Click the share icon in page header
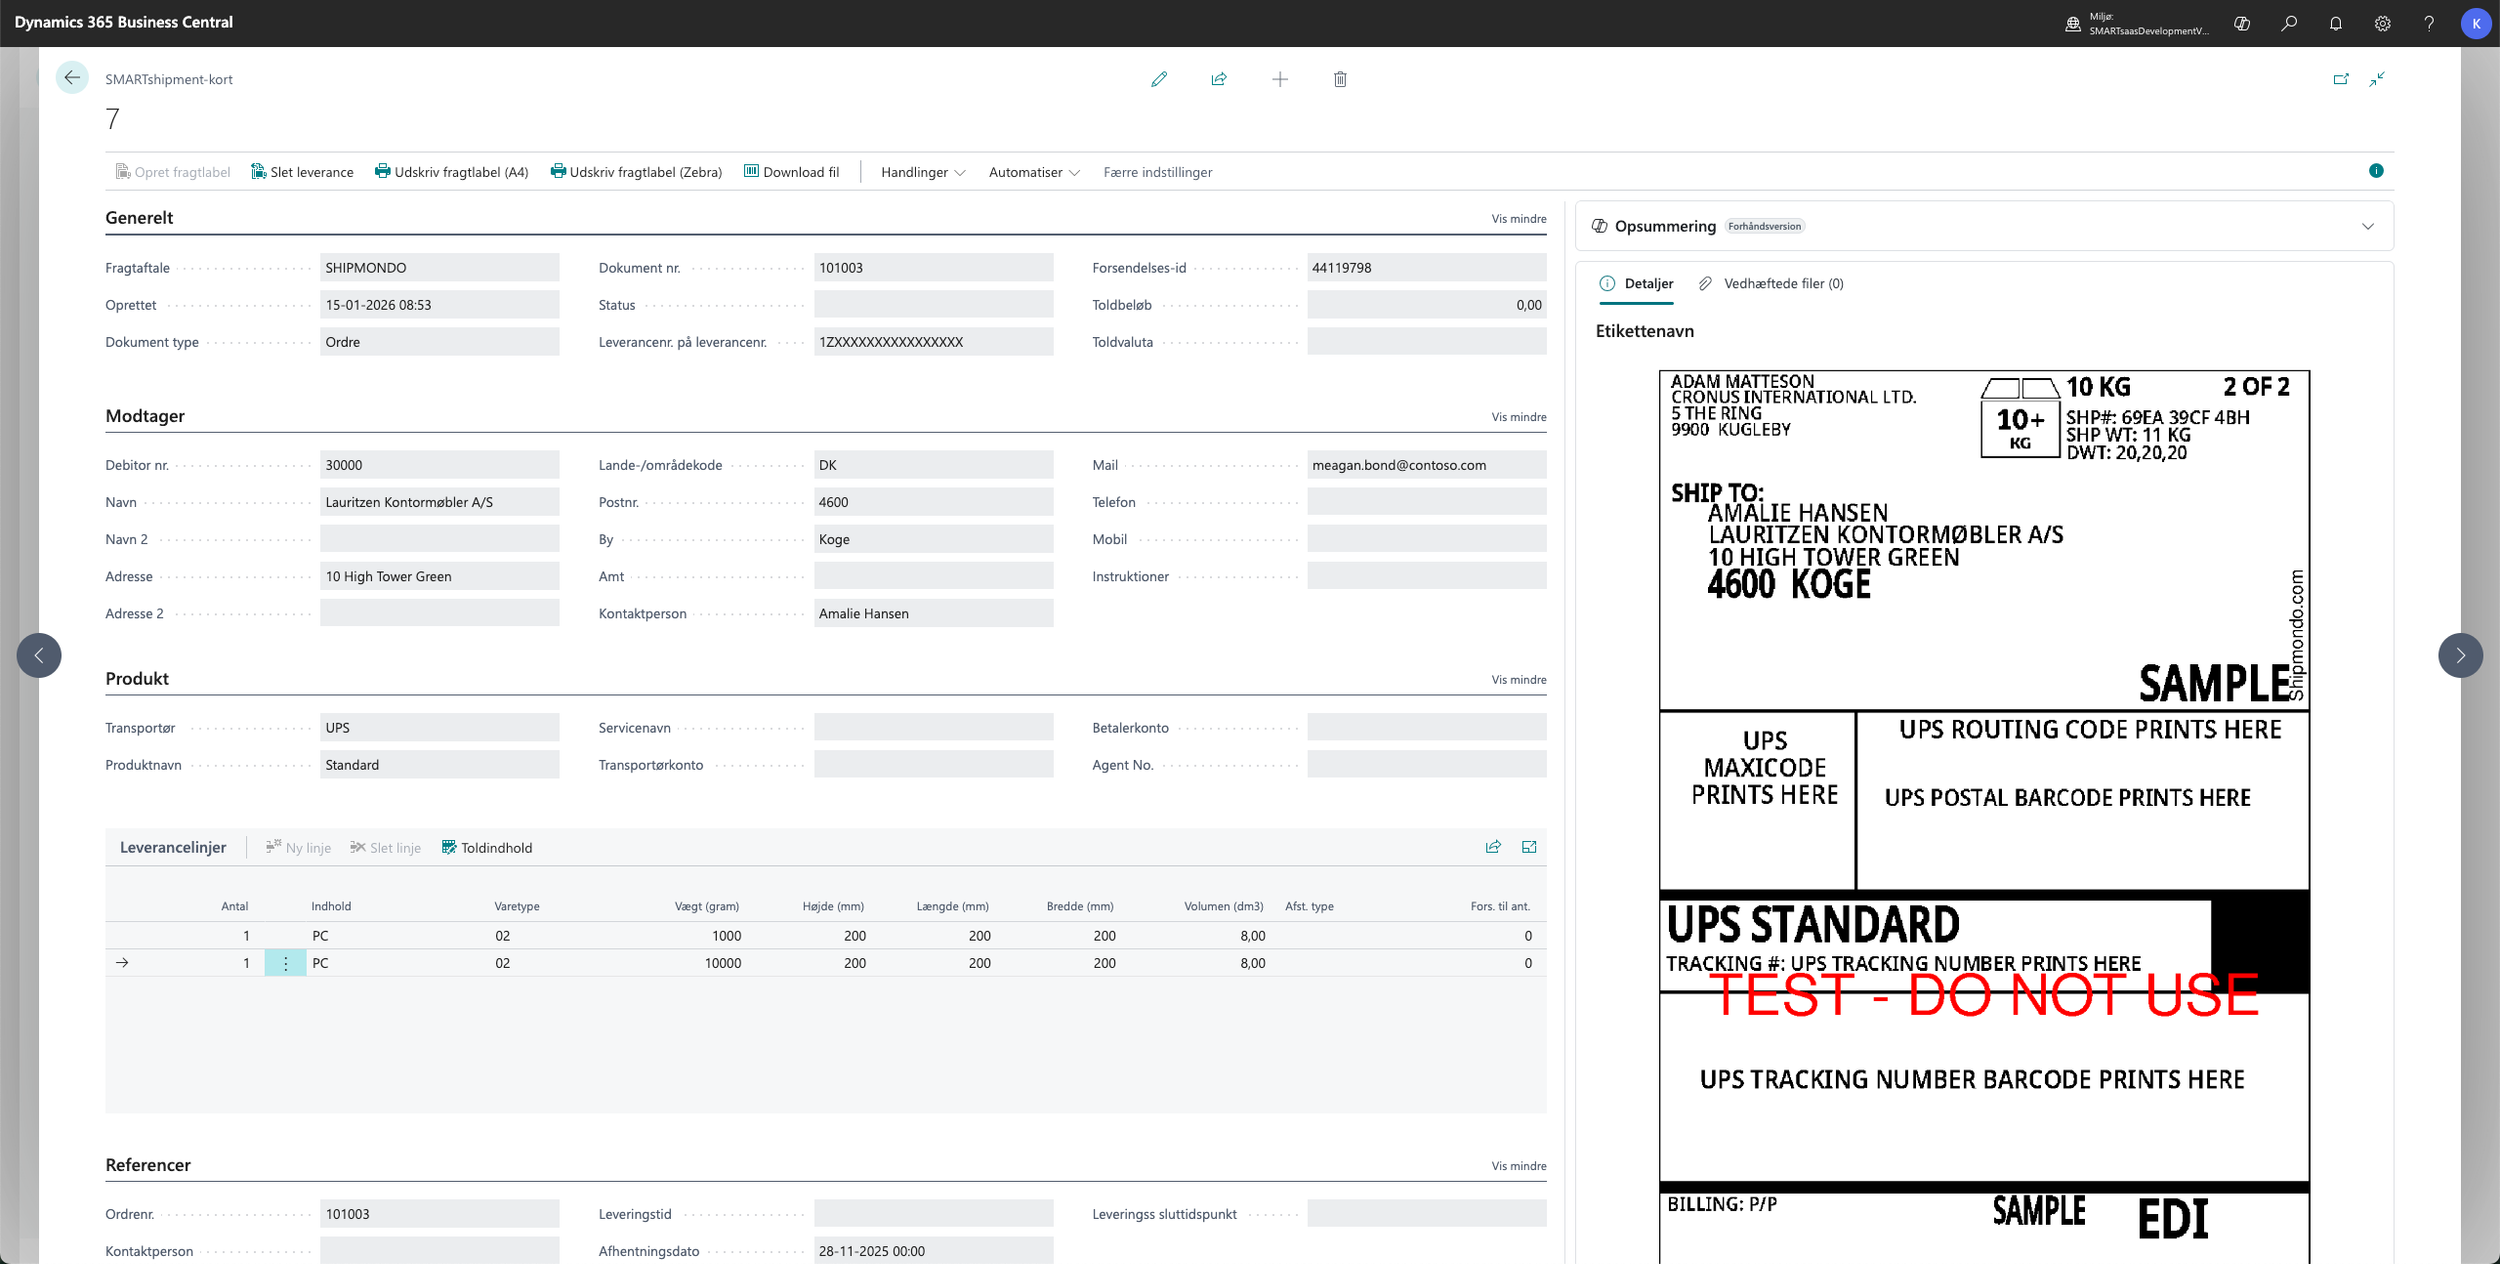 1219,79
